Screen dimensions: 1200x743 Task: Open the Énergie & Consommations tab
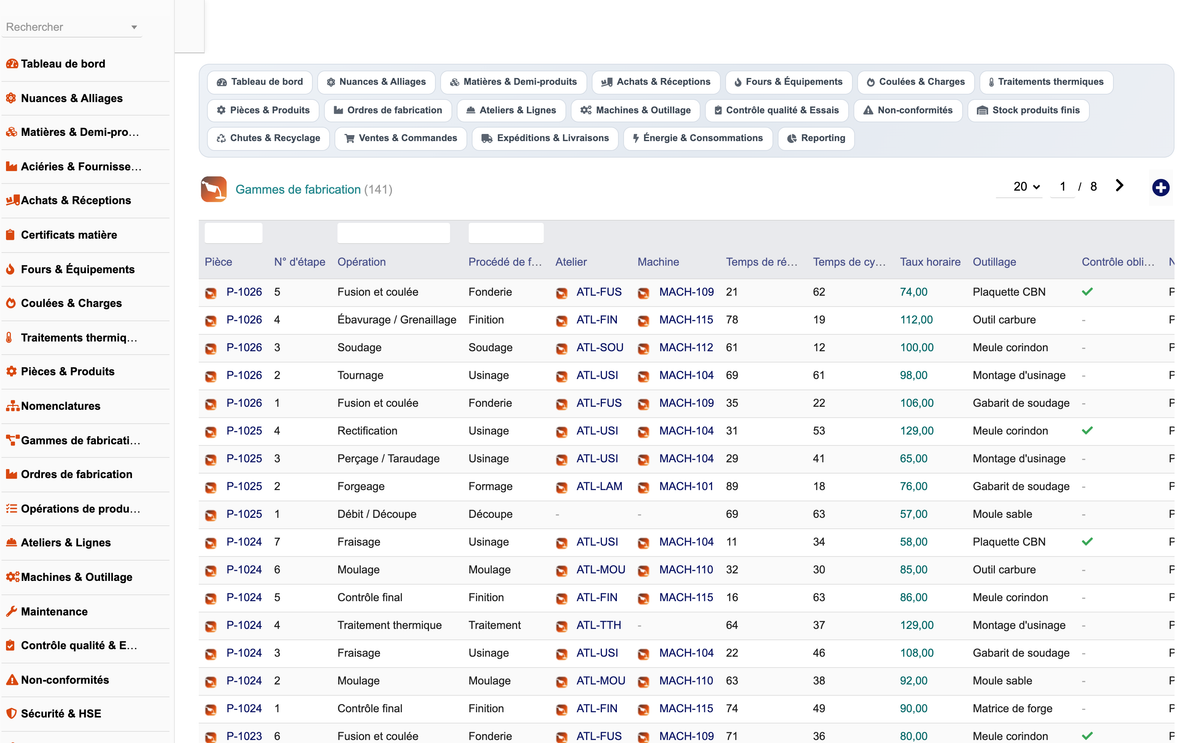698,138
